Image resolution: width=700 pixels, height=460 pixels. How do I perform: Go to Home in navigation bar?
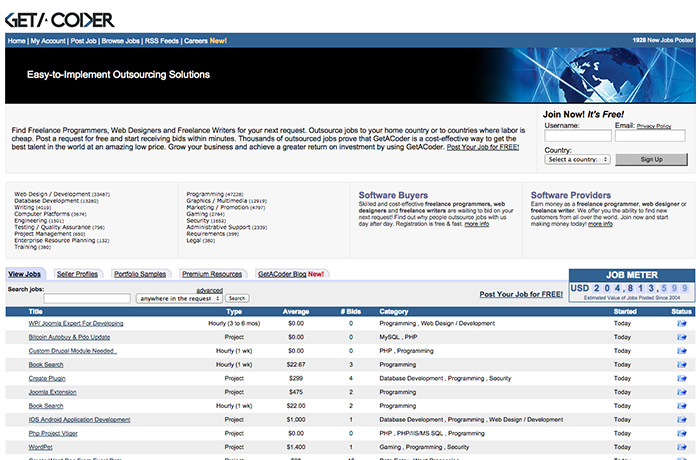pyautogui.click(x=17, y=41)
